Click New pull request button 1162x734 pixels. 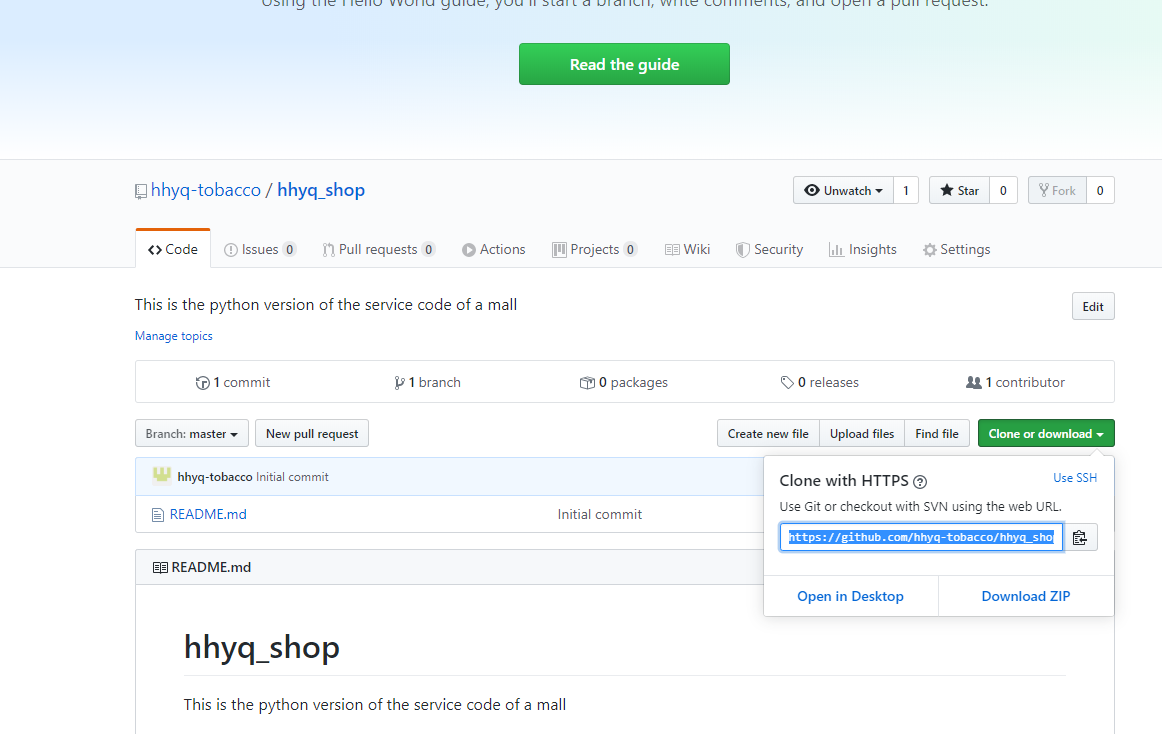[x=312, y=434]
